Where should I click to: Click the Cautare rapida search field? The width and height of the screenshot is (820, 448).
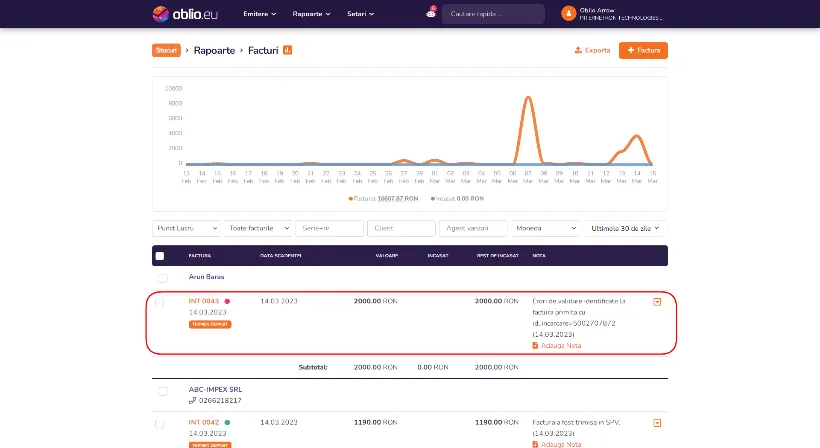495,14
